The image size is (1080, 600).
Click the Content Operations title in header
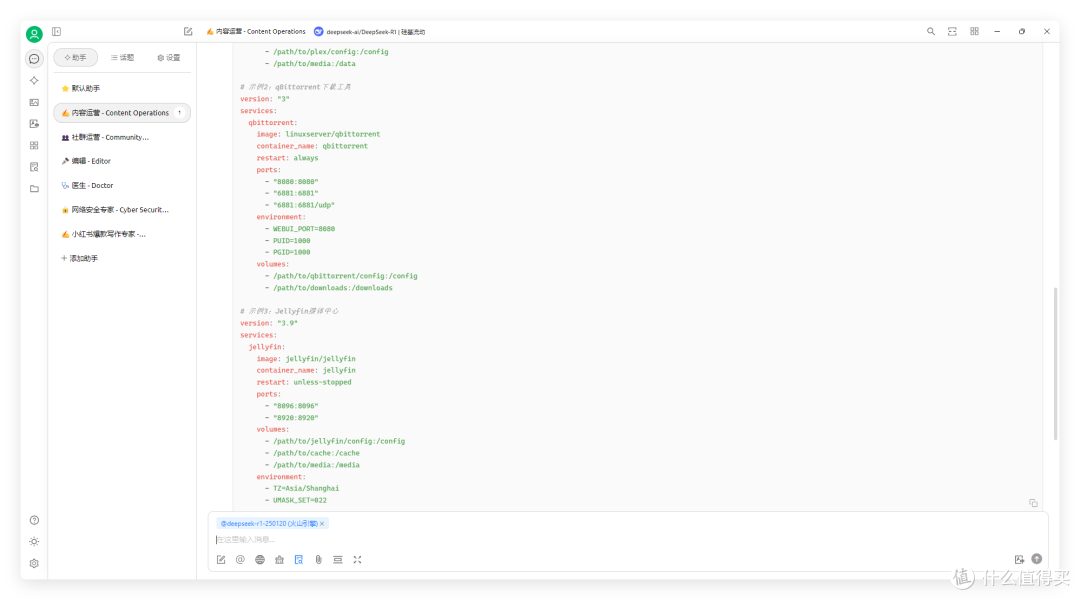point(256,32)
